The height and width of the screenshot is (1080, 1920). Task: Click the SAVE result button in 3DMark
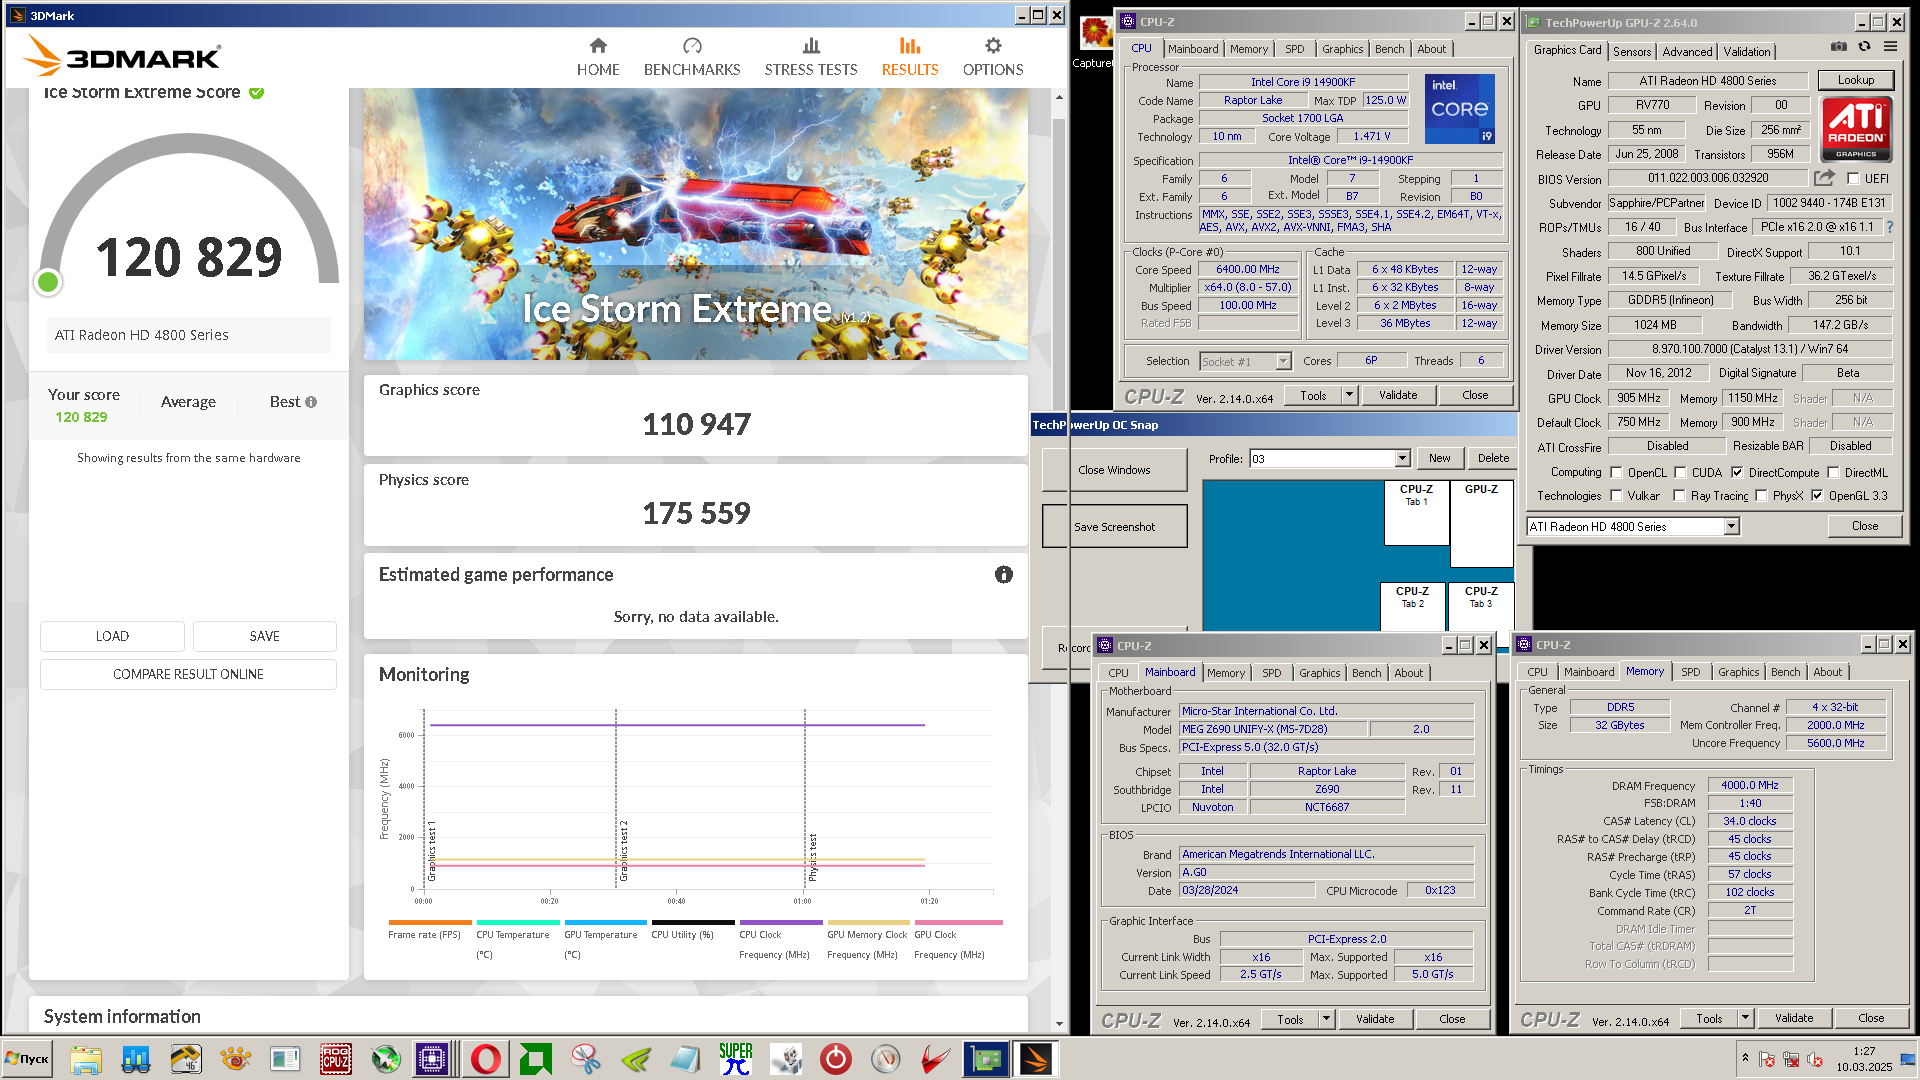pos(264,637)
